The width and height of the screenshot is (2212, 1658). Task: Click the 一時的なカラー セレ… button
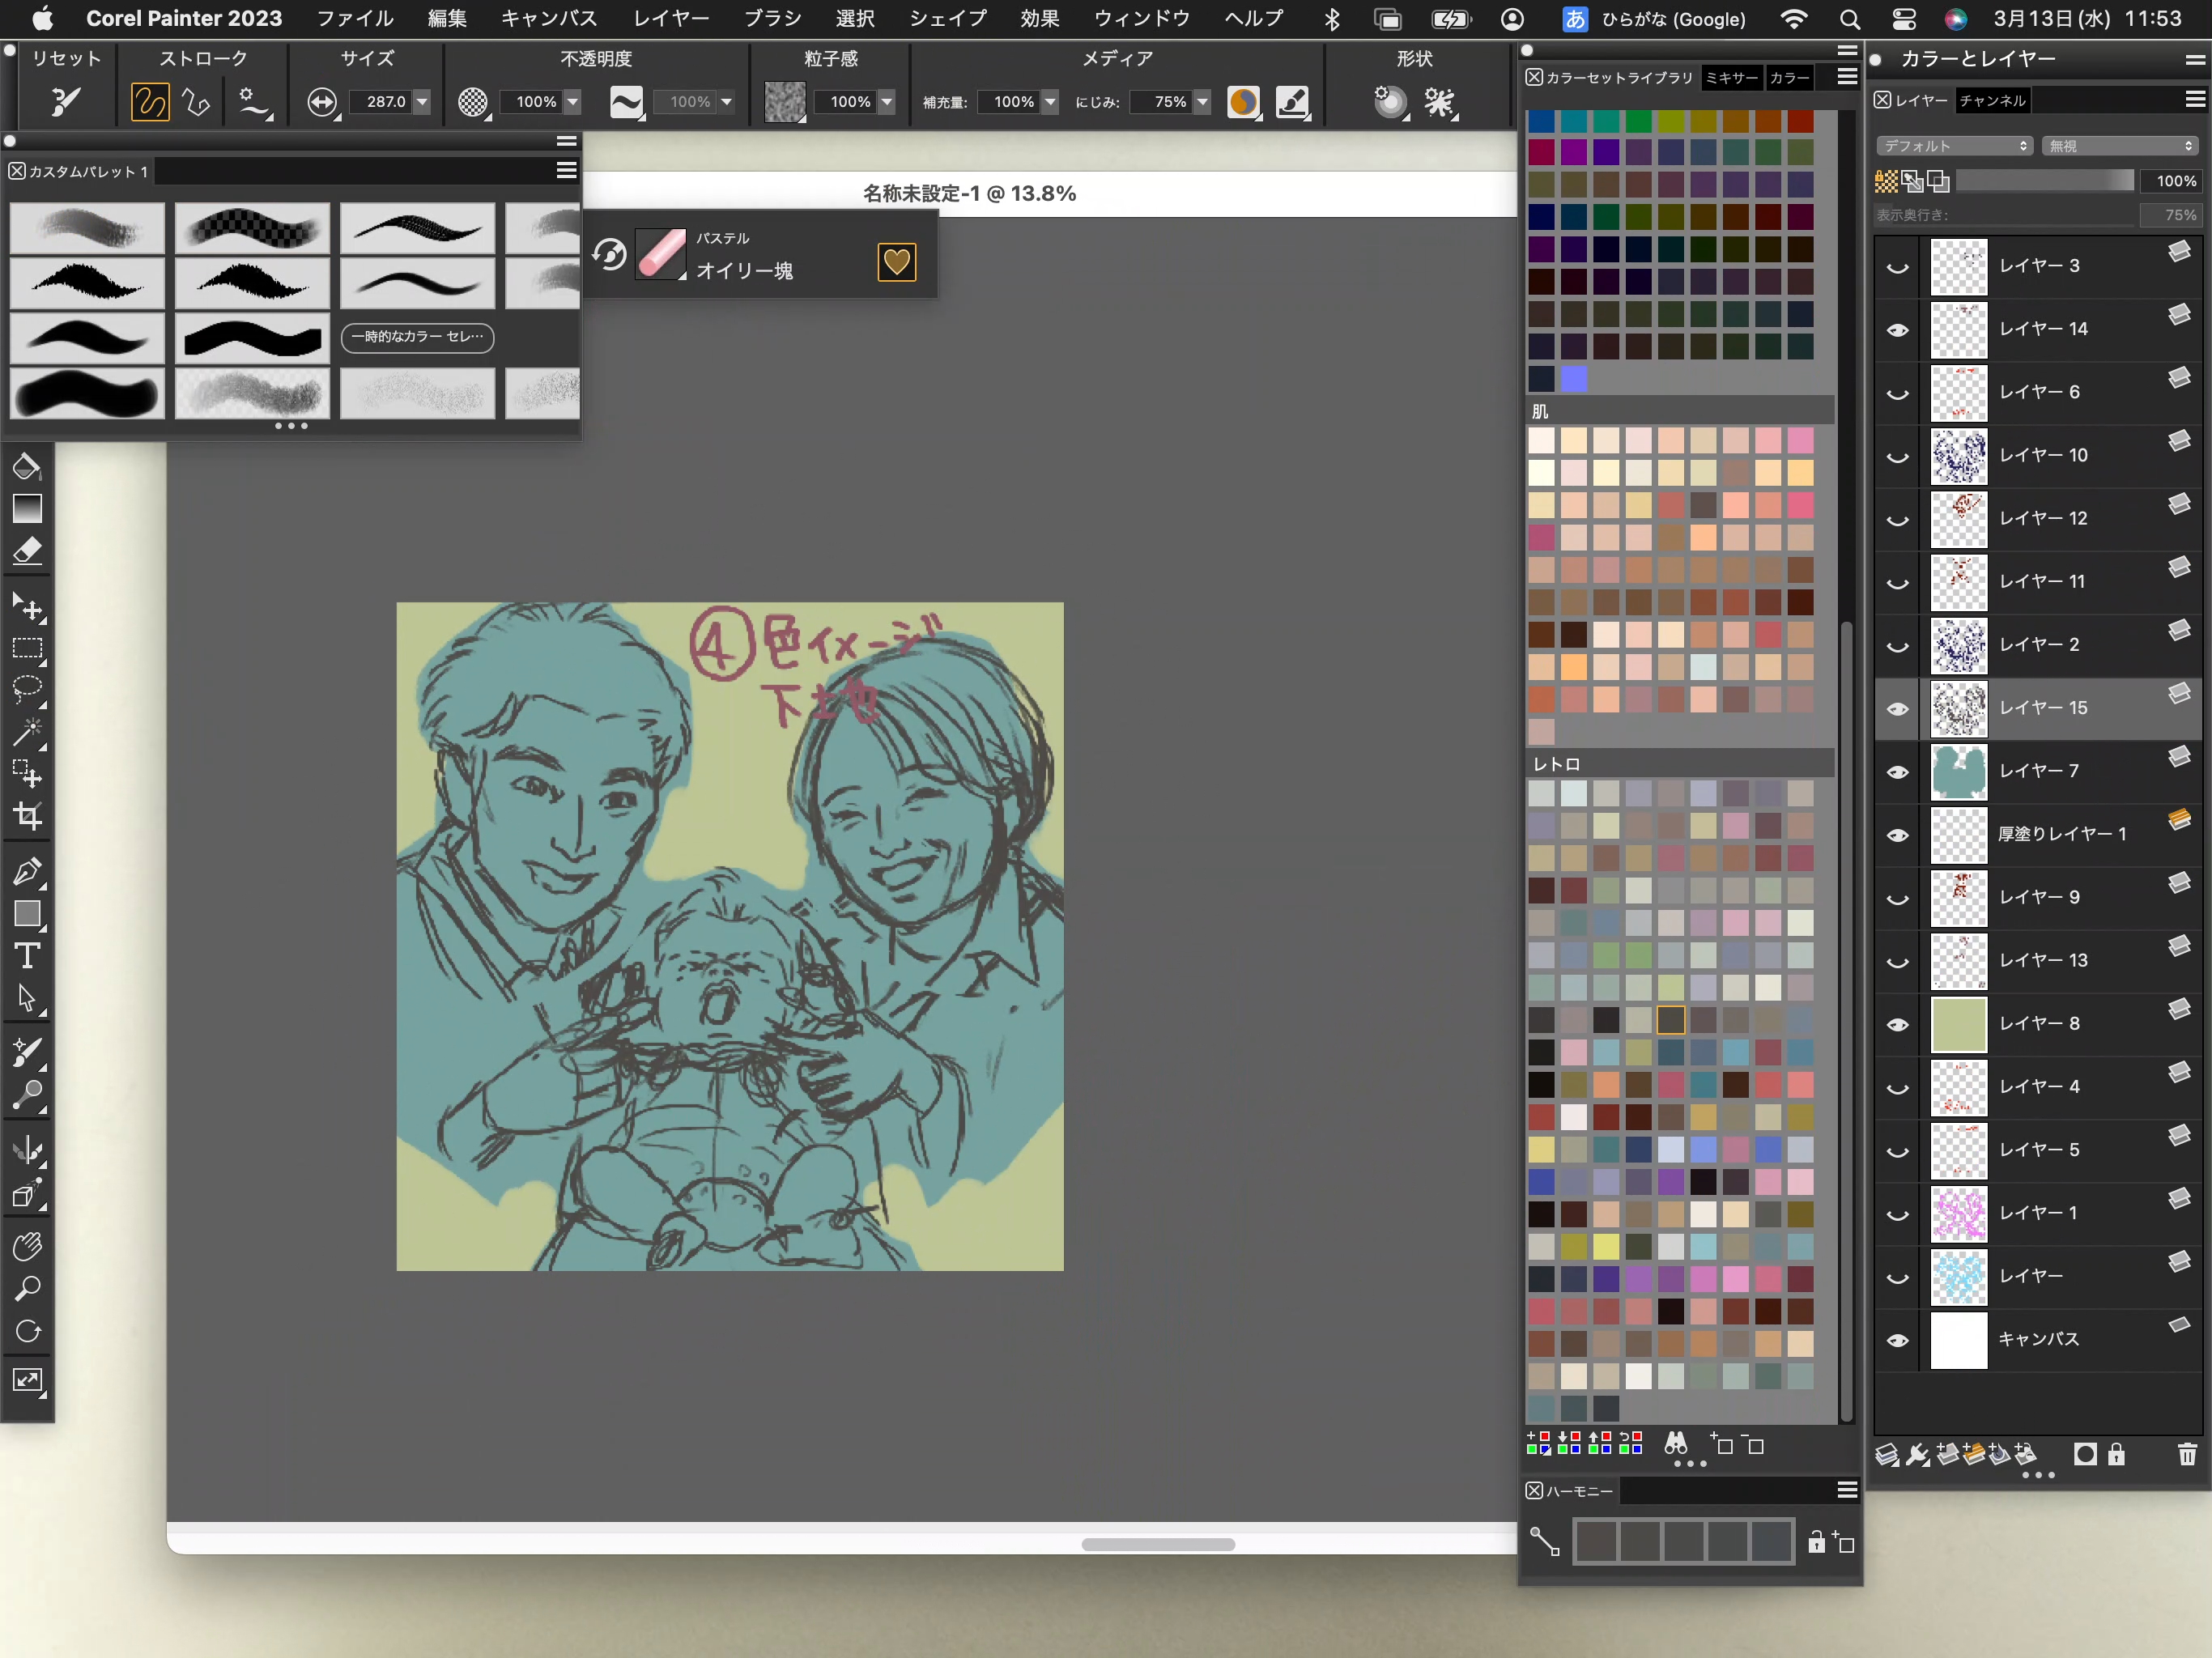click(x=417, y=337)
